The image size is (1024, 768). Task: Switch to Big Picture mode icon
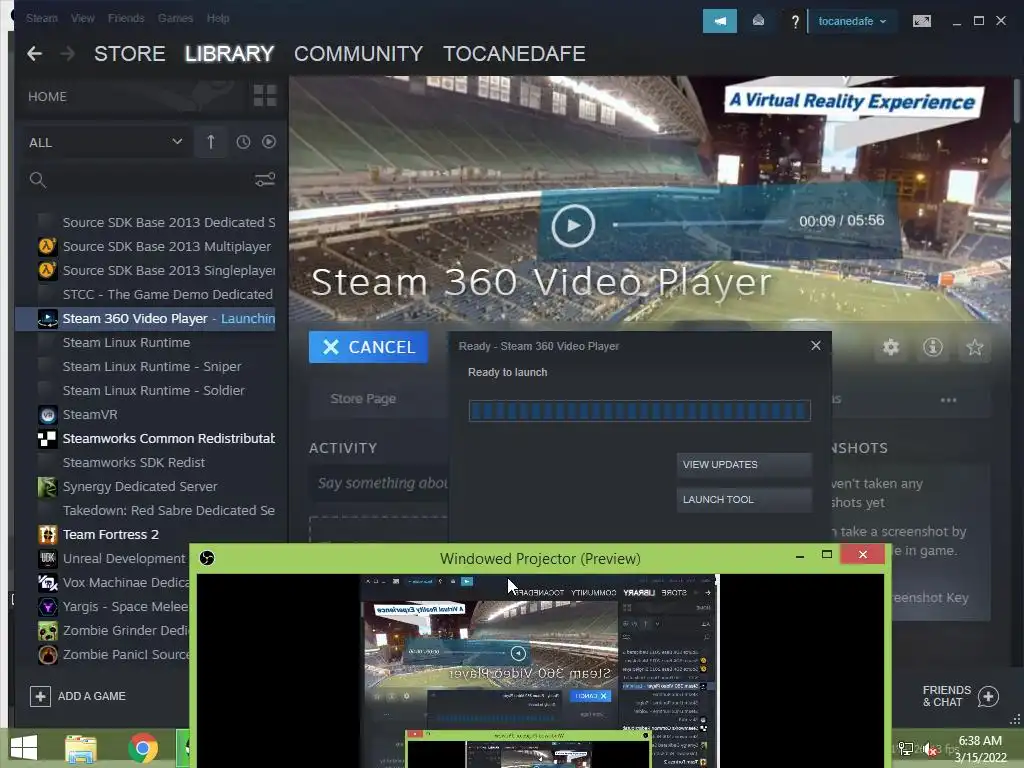[x=921, y=21]
